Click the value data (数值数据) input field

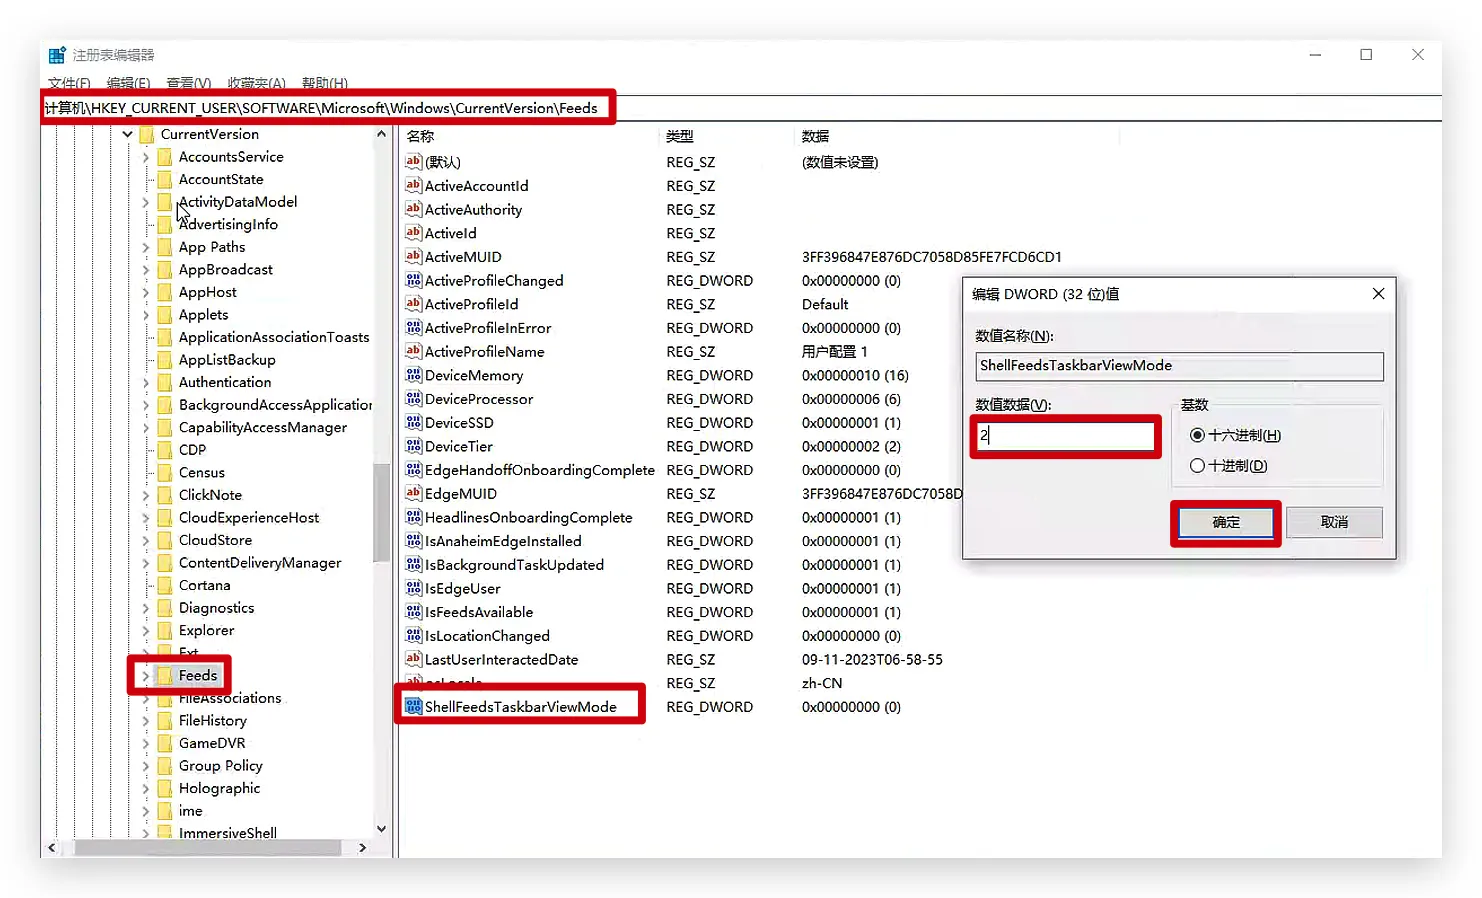point(1065,436)
